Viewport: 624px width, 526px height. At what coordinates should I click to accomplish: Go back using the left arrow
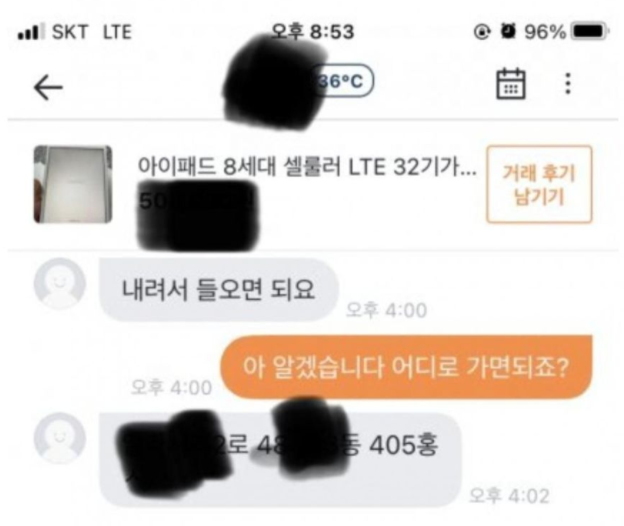click(48, 87)
